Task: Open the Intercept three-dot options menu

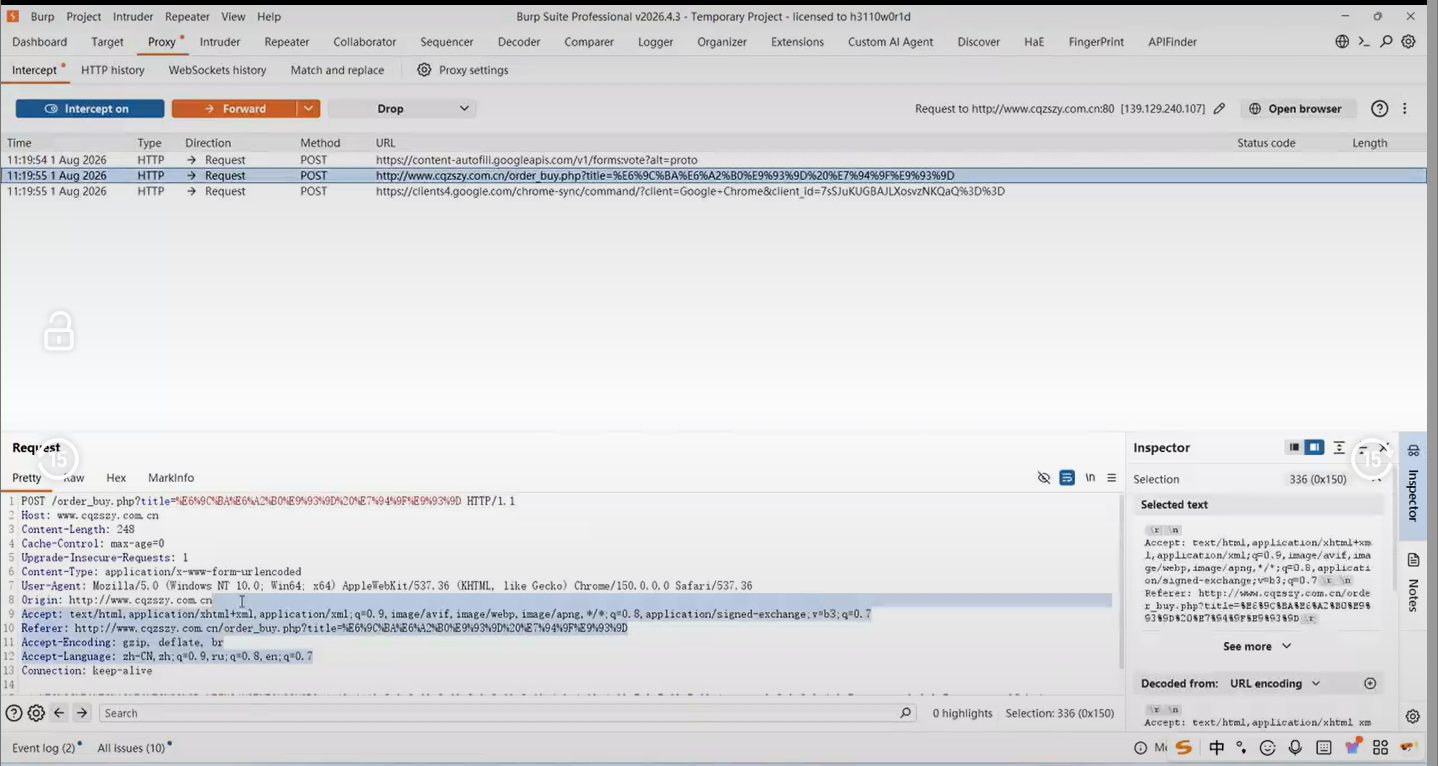Action: [x=1405, y=109]
